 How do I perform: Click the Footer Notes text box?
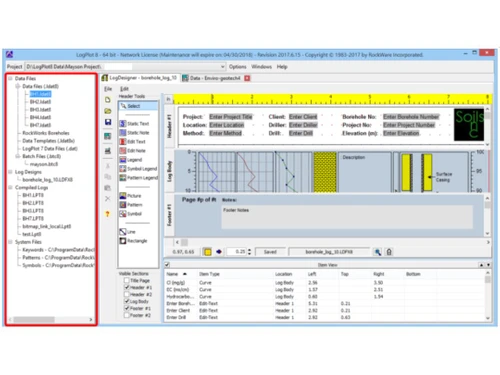click(347, 217)
